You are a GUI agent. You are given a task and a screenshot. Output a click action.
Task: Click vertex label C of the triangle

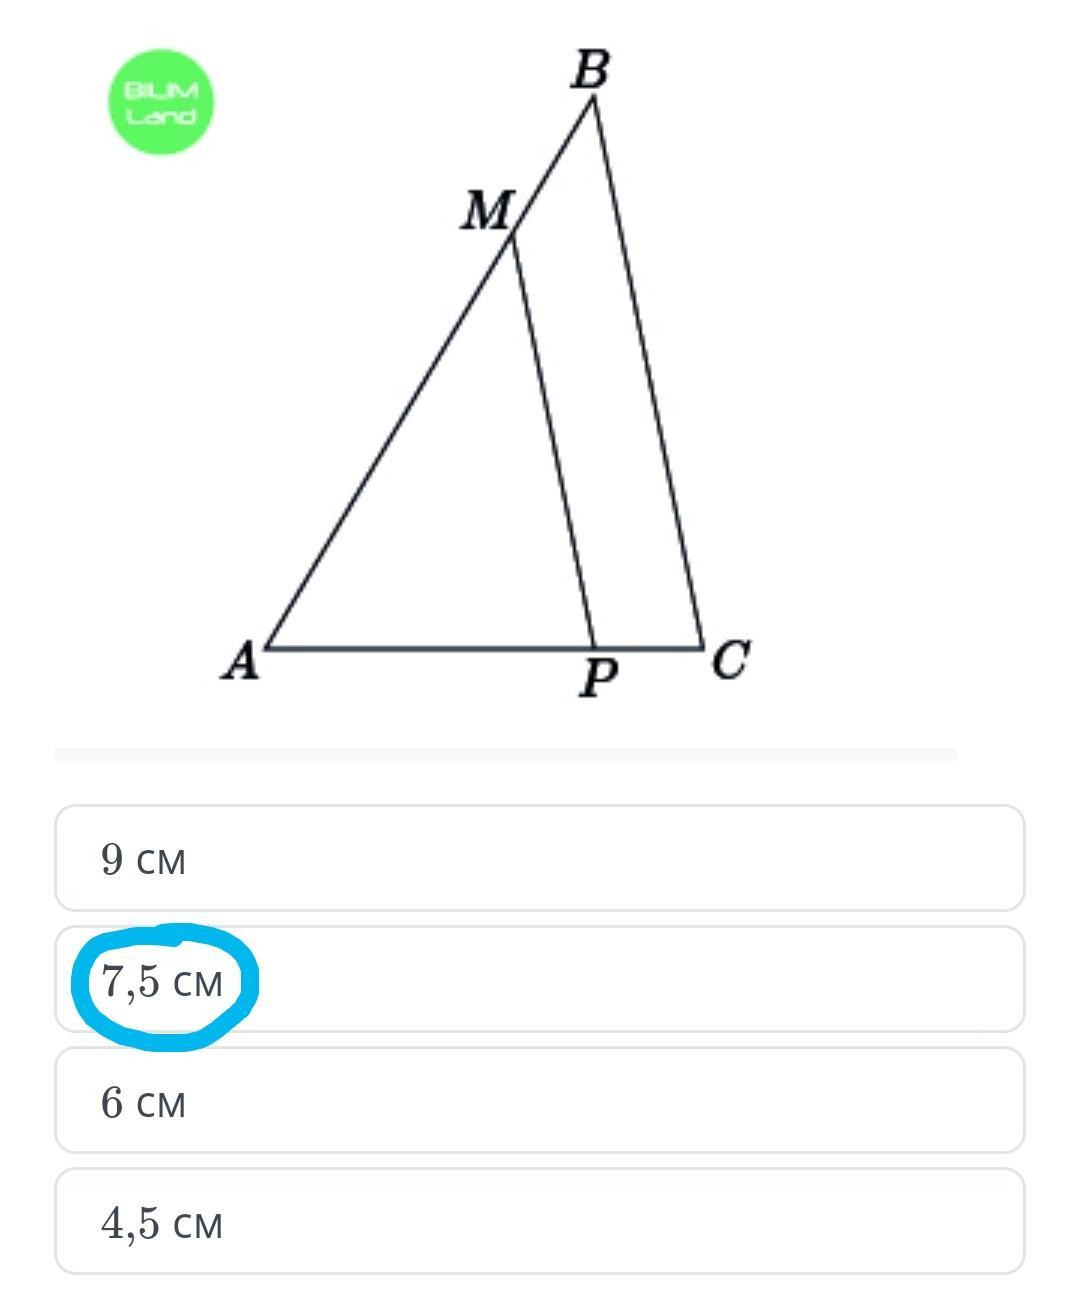point(730,661)
